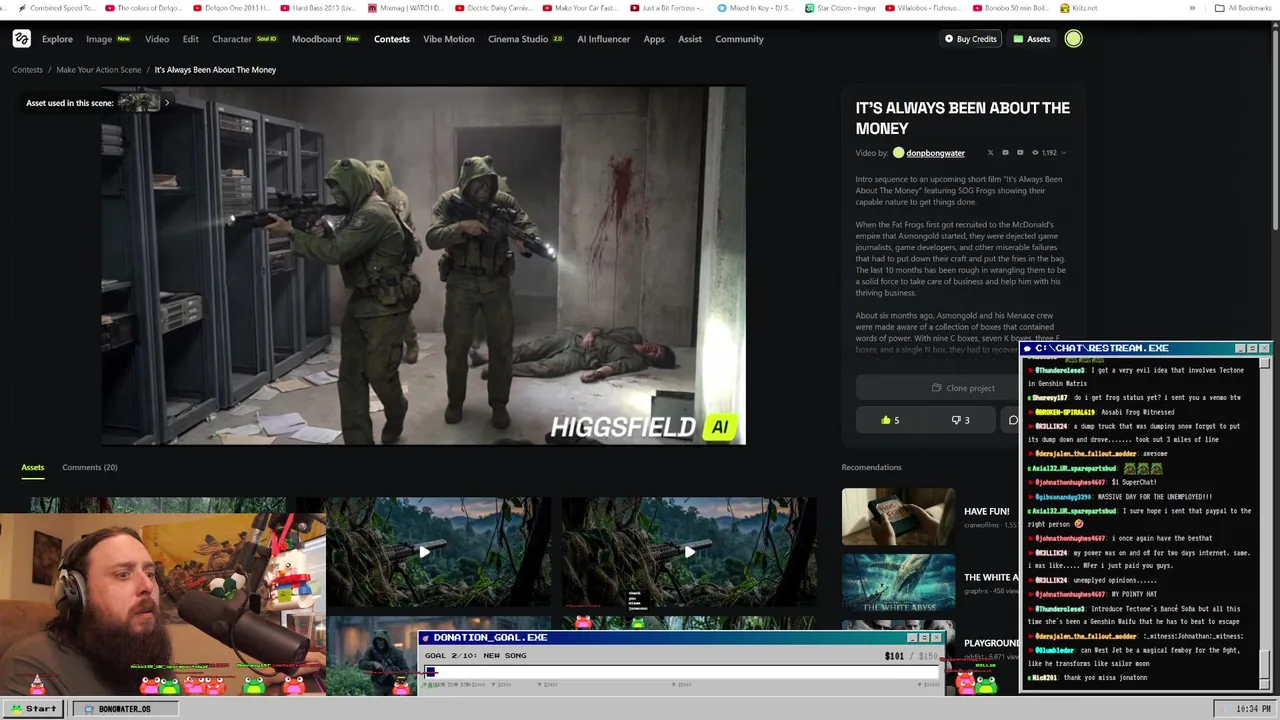Click the Clone project button
Image resolution: width=1280 pixels, height=720 pixels.
pos(963,388)
